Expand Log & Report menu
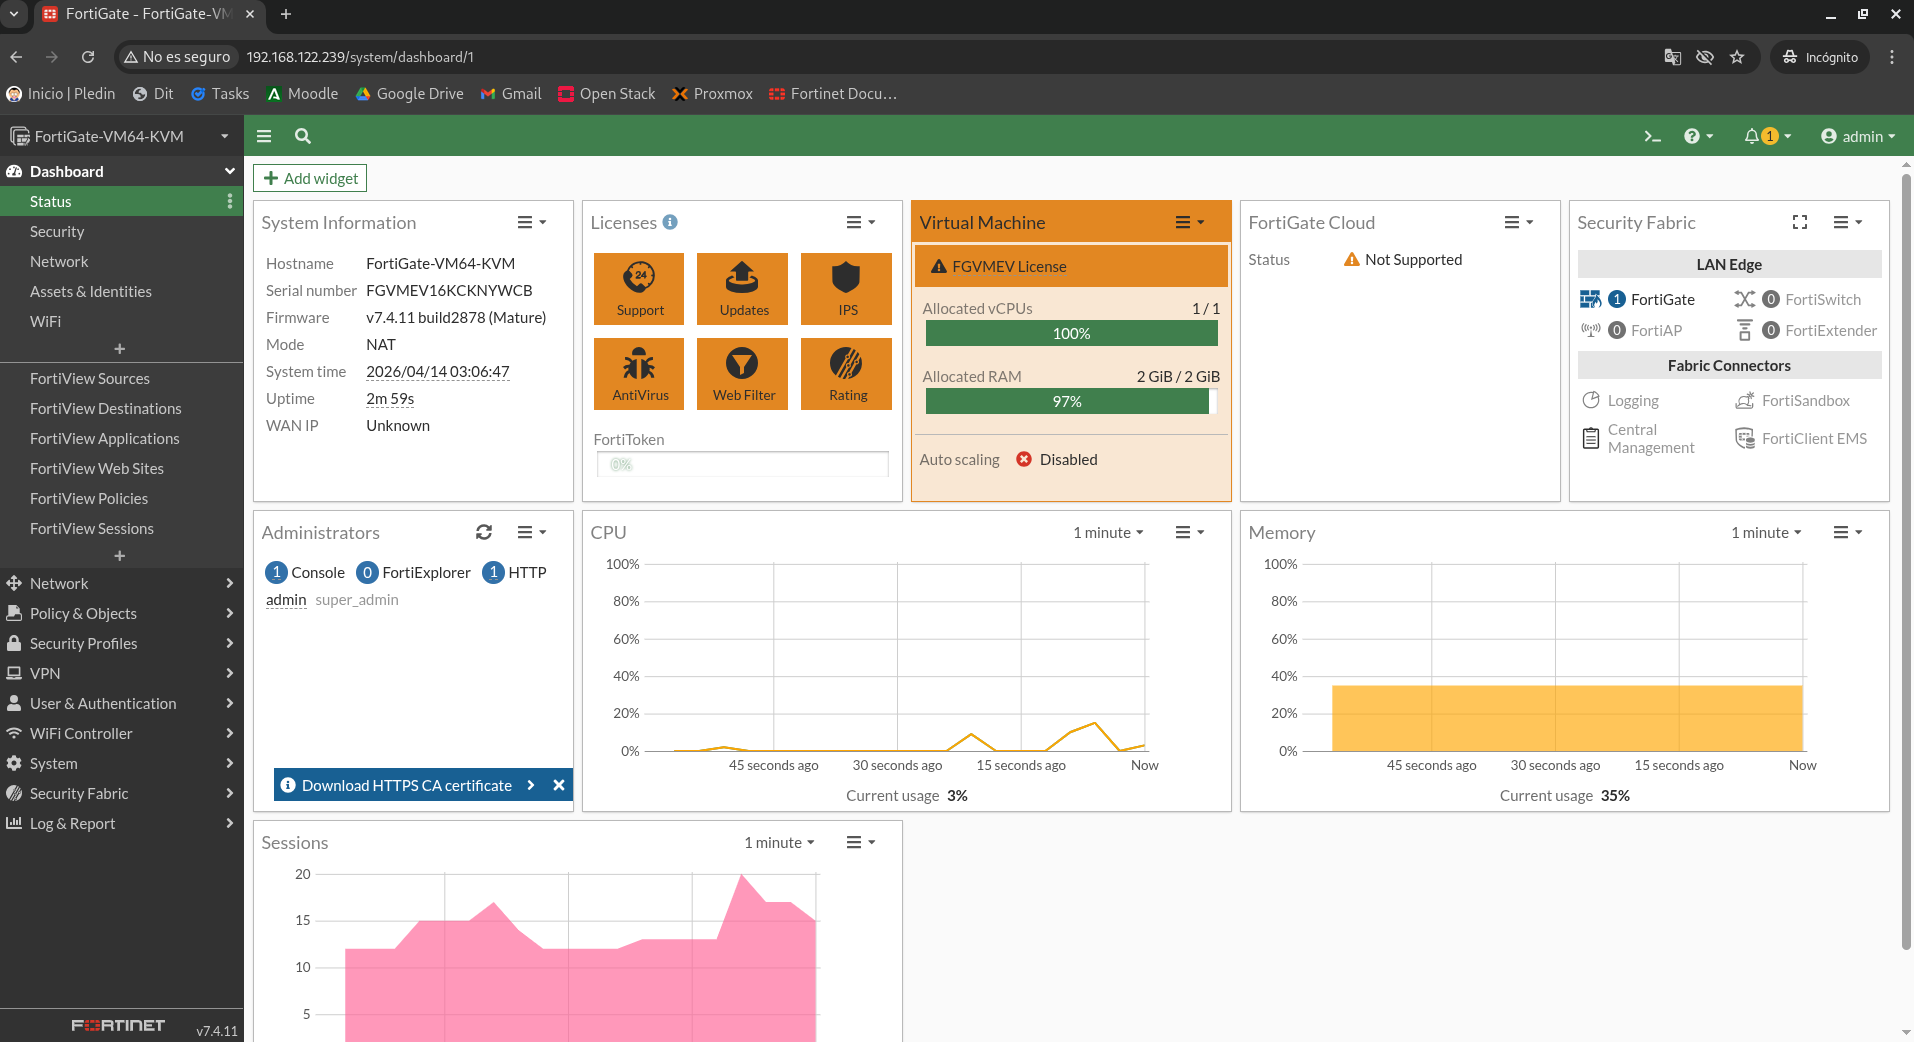The height and width of the screenshot is (1042, 1914). coord(121,823)
